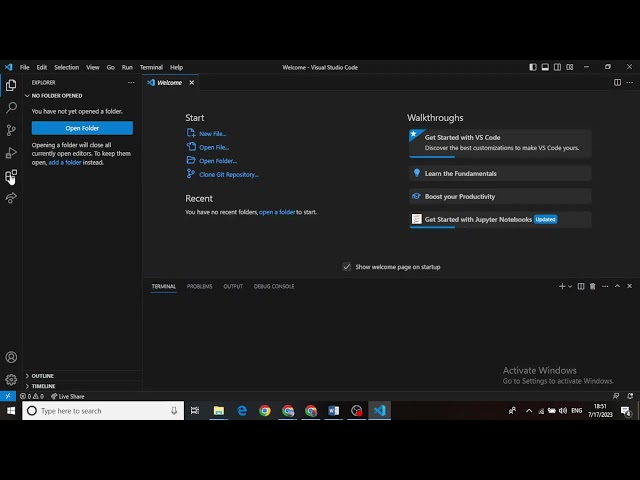
Task: Open File Explorer from the taskbar
Action: tap(218, 411)
